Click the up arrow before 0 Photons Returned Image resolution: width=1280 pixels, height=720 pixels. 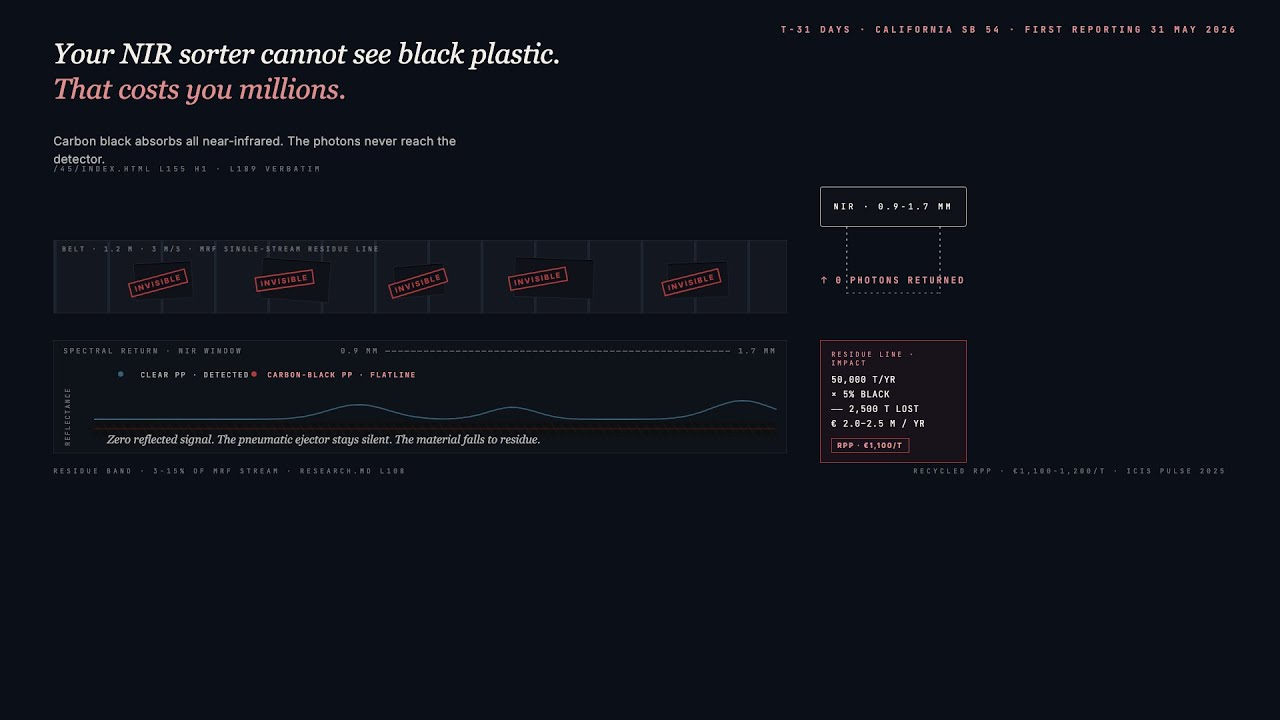824,280
